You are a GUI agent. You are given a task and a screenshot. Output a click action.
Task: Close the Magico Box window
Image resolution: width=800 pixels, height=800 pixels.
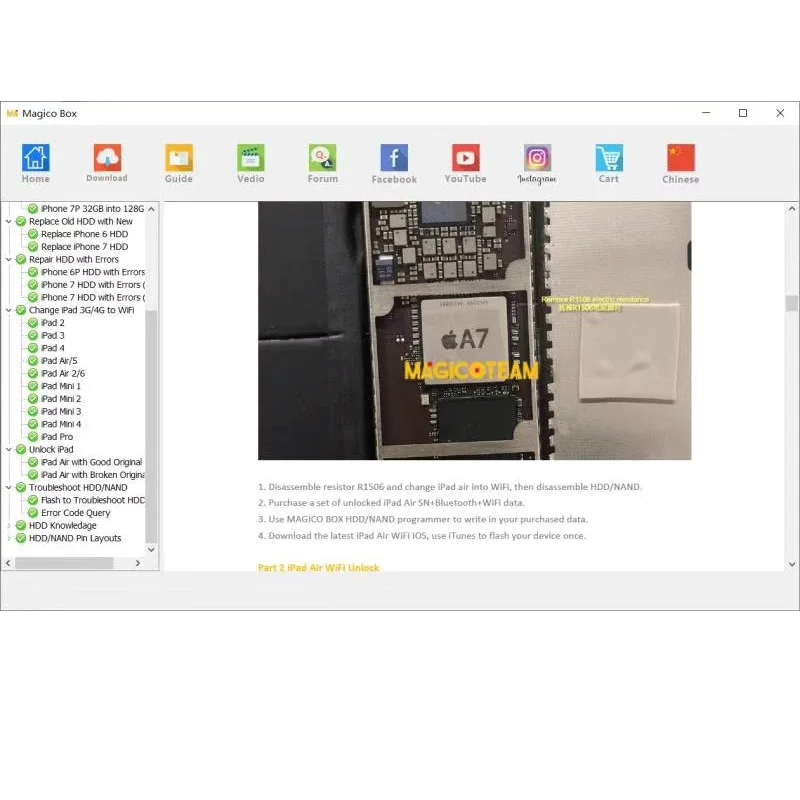(x=780, y=113)
